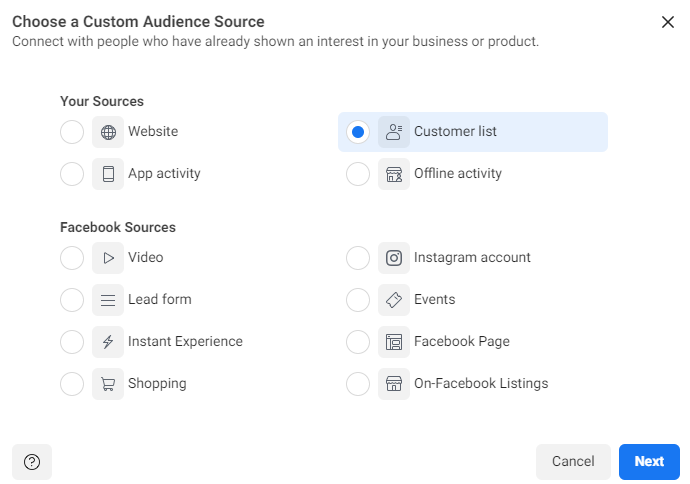
Task: Close the Custom Audience Source dialog
Action: 668,22
